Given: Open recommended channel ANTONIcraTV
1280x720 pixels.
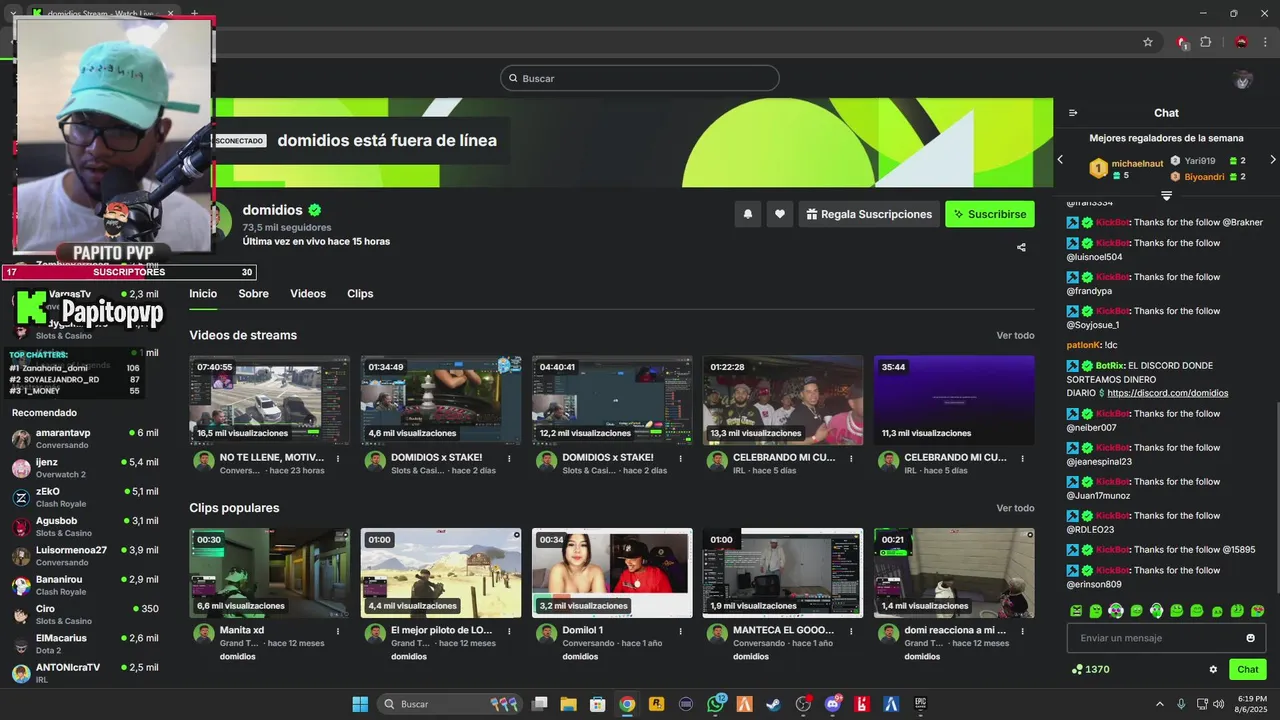Looking at the screenshot, I should (85, 673).
